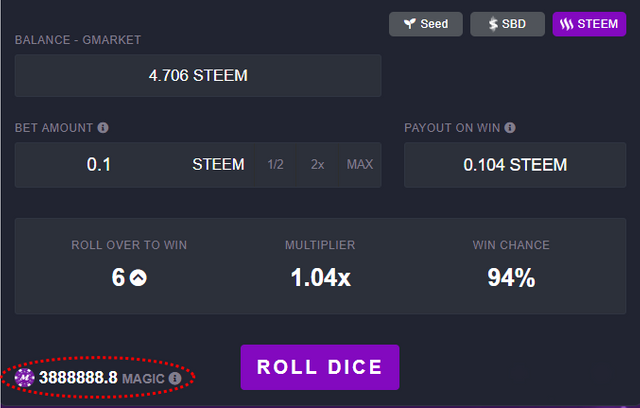Click the purple MAGIC token chip icon

pos(25,378)
